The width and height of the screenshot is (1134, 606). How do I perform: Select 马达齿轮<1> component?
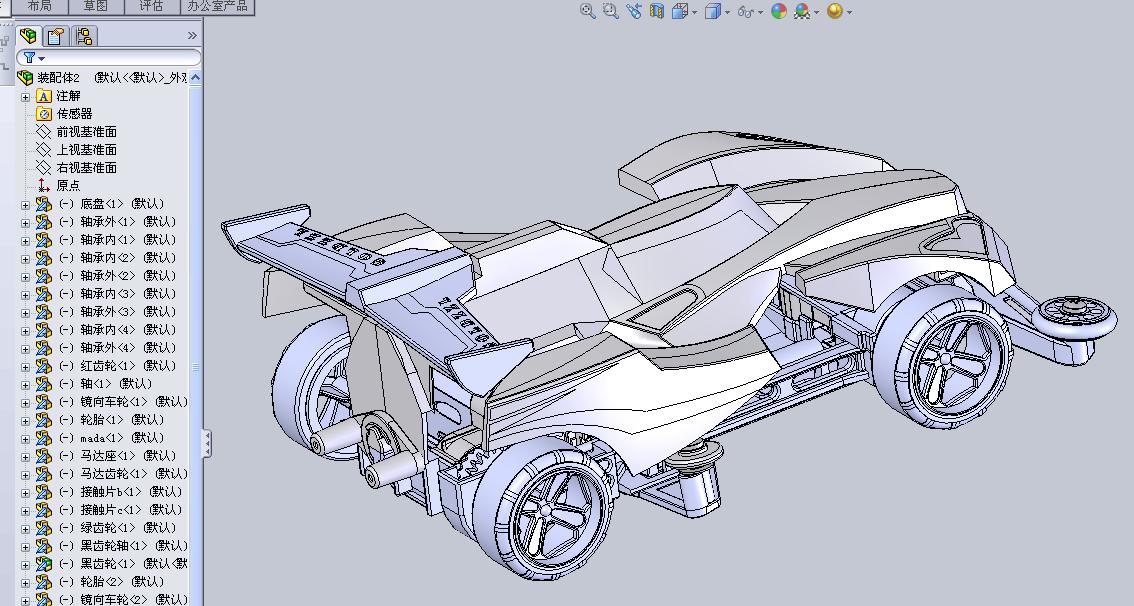(123, 474)
